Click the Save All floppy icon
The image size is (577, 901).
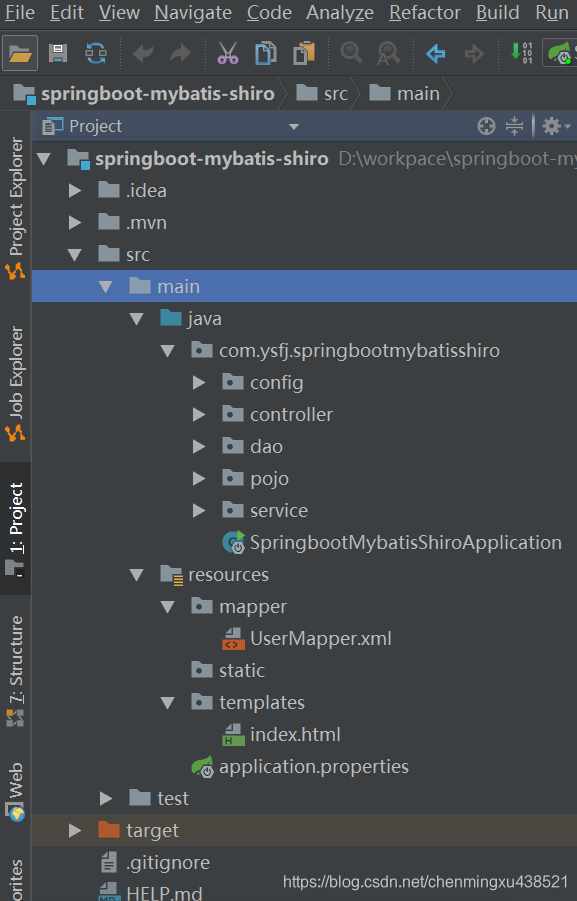(x=57, y=53)
